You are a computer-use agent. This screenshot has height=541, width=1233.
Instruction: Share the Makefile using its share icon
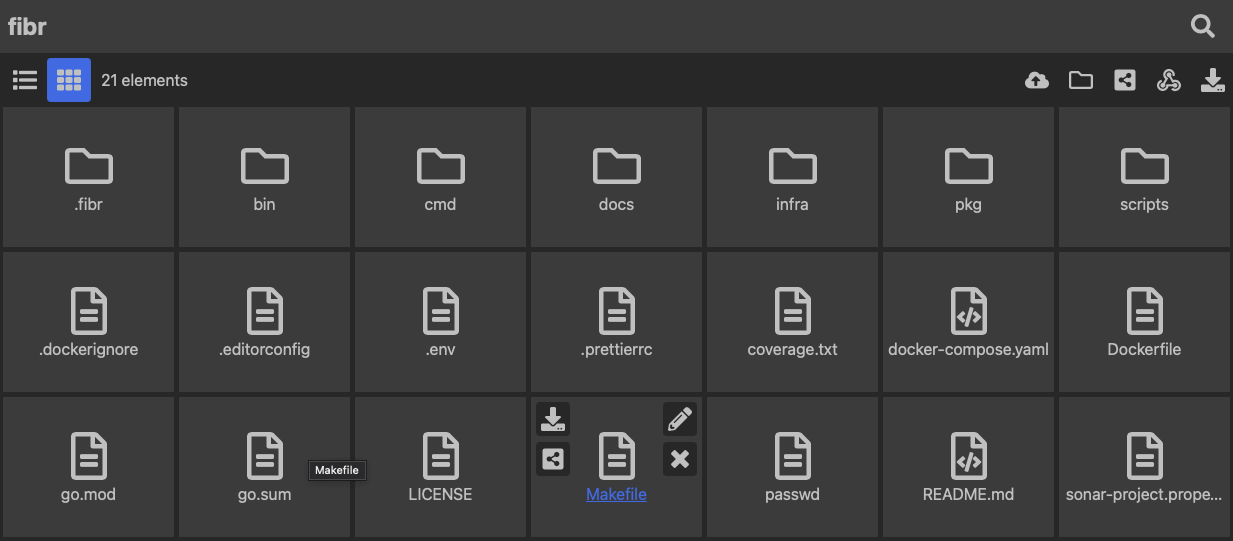[553, 459]
